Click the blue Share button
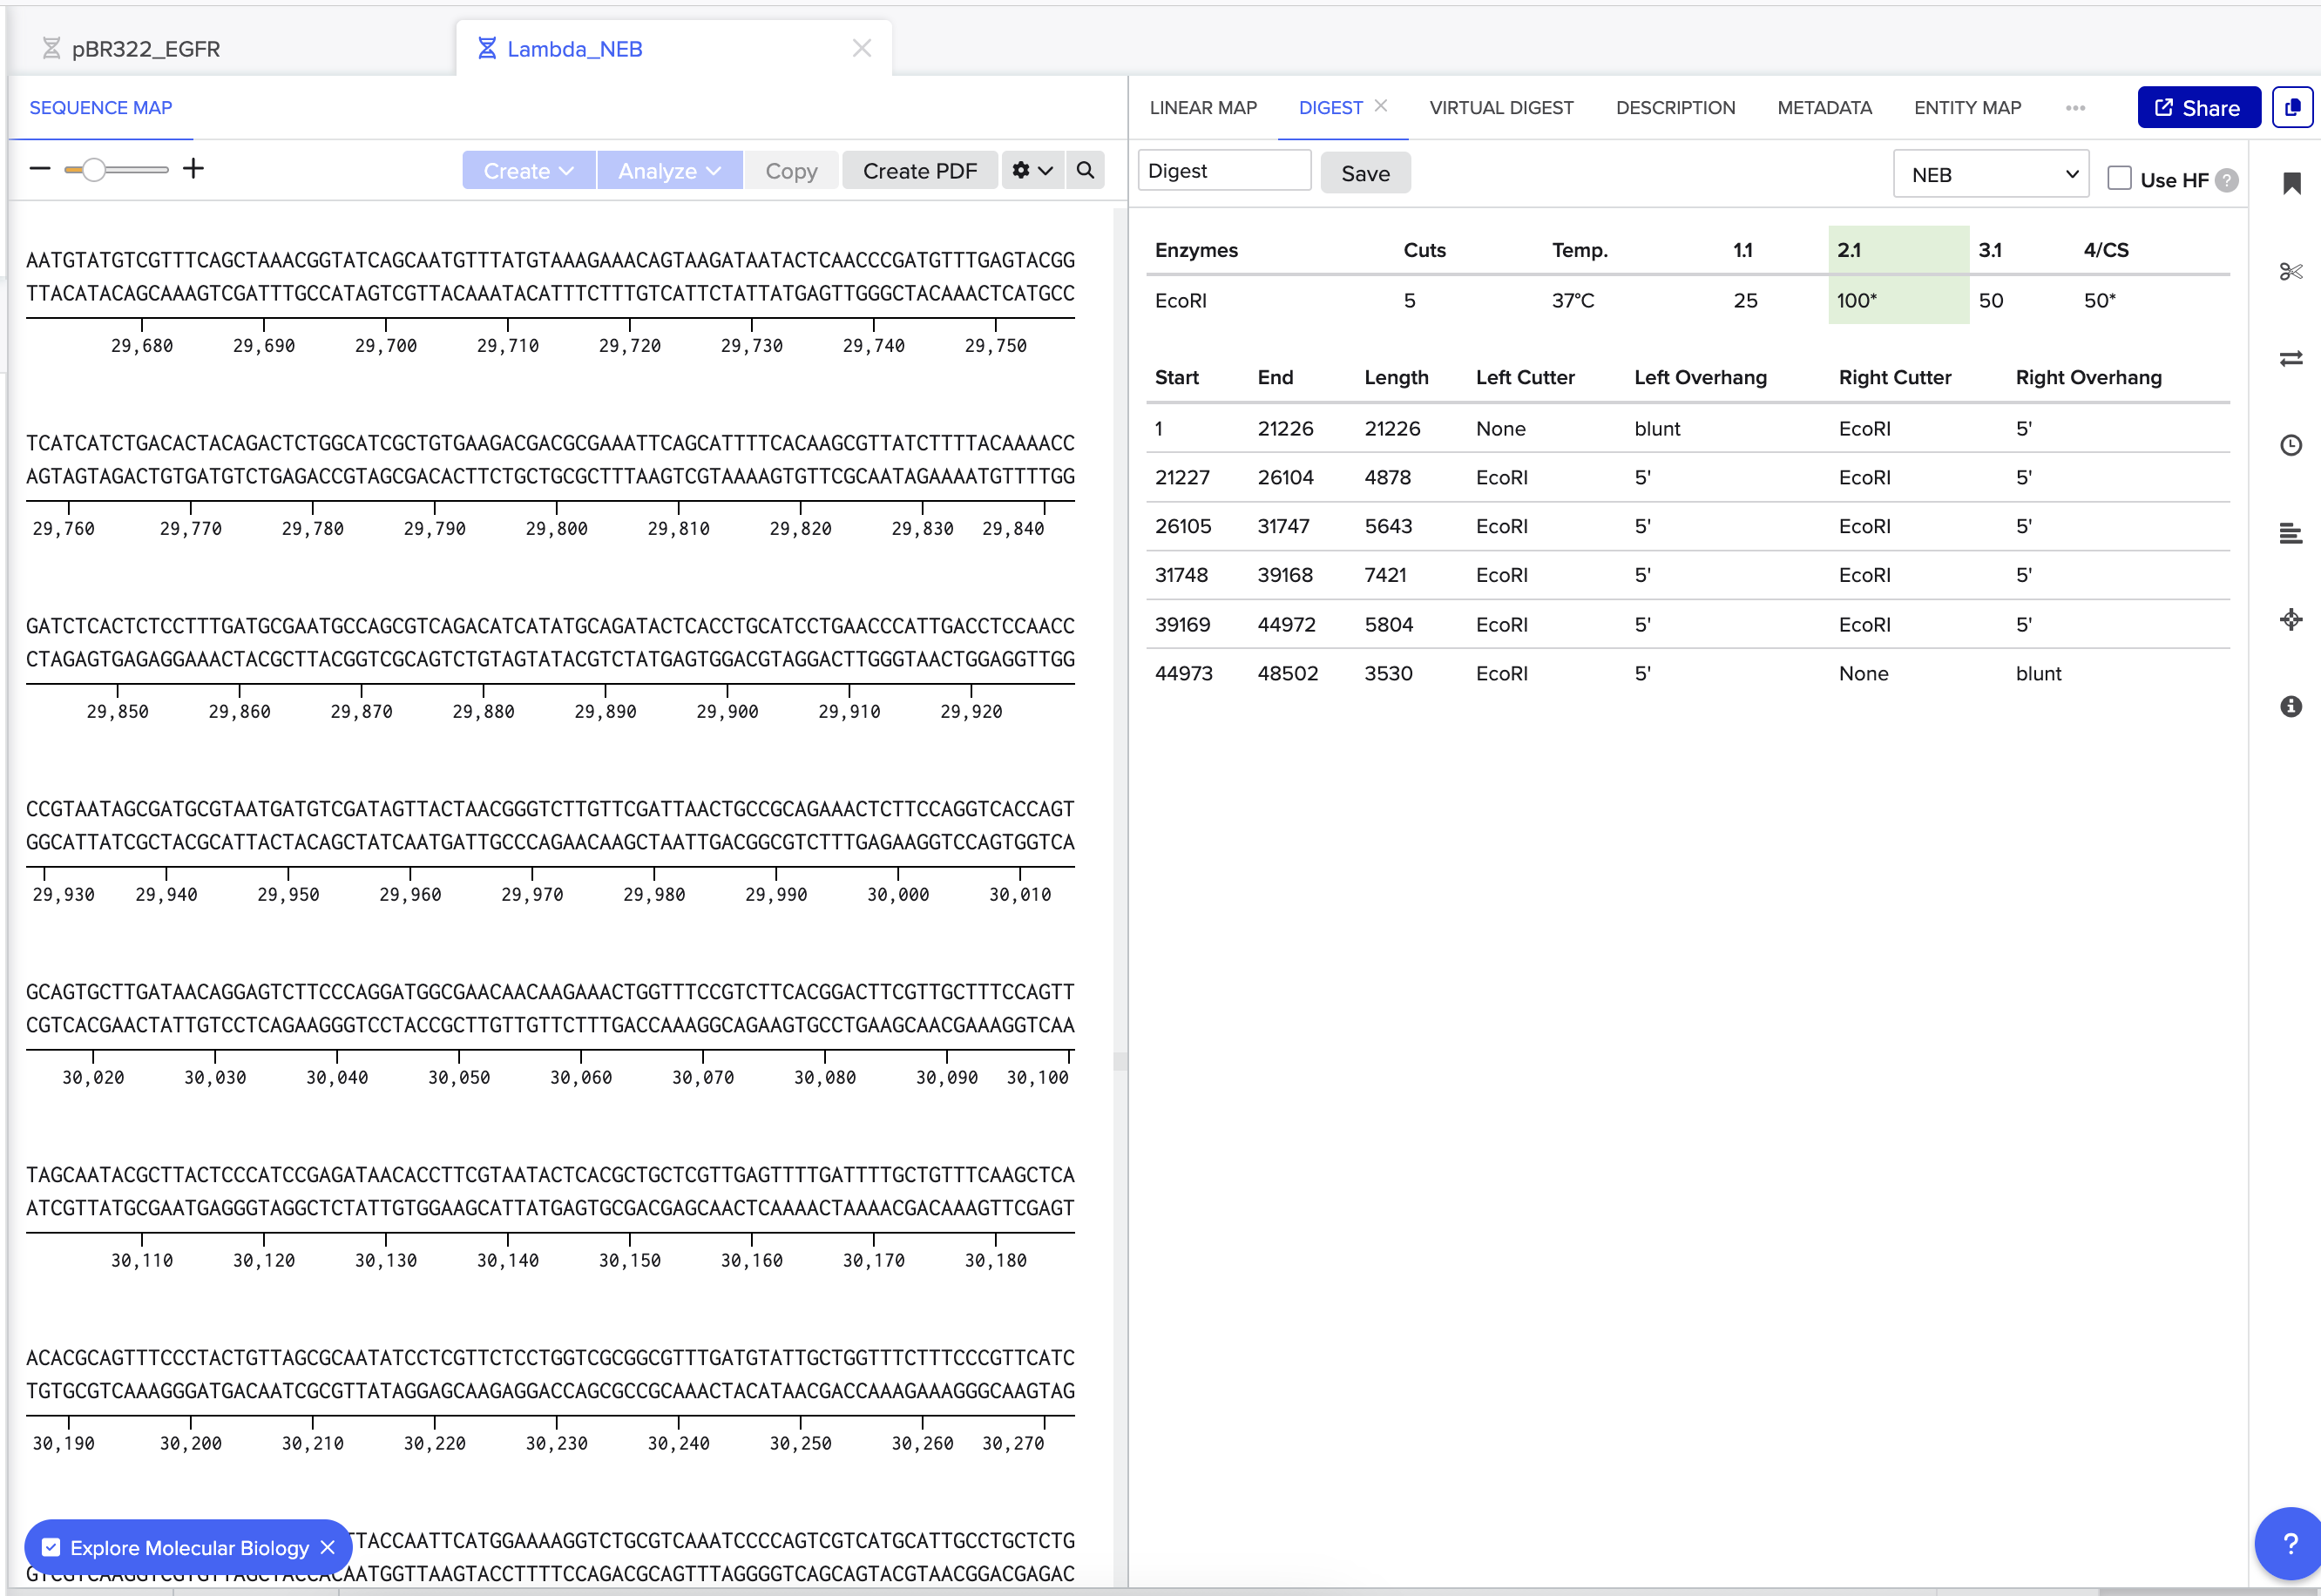The width and height of the screenshot is (2321, 1596). click(x=2198, y=107)
